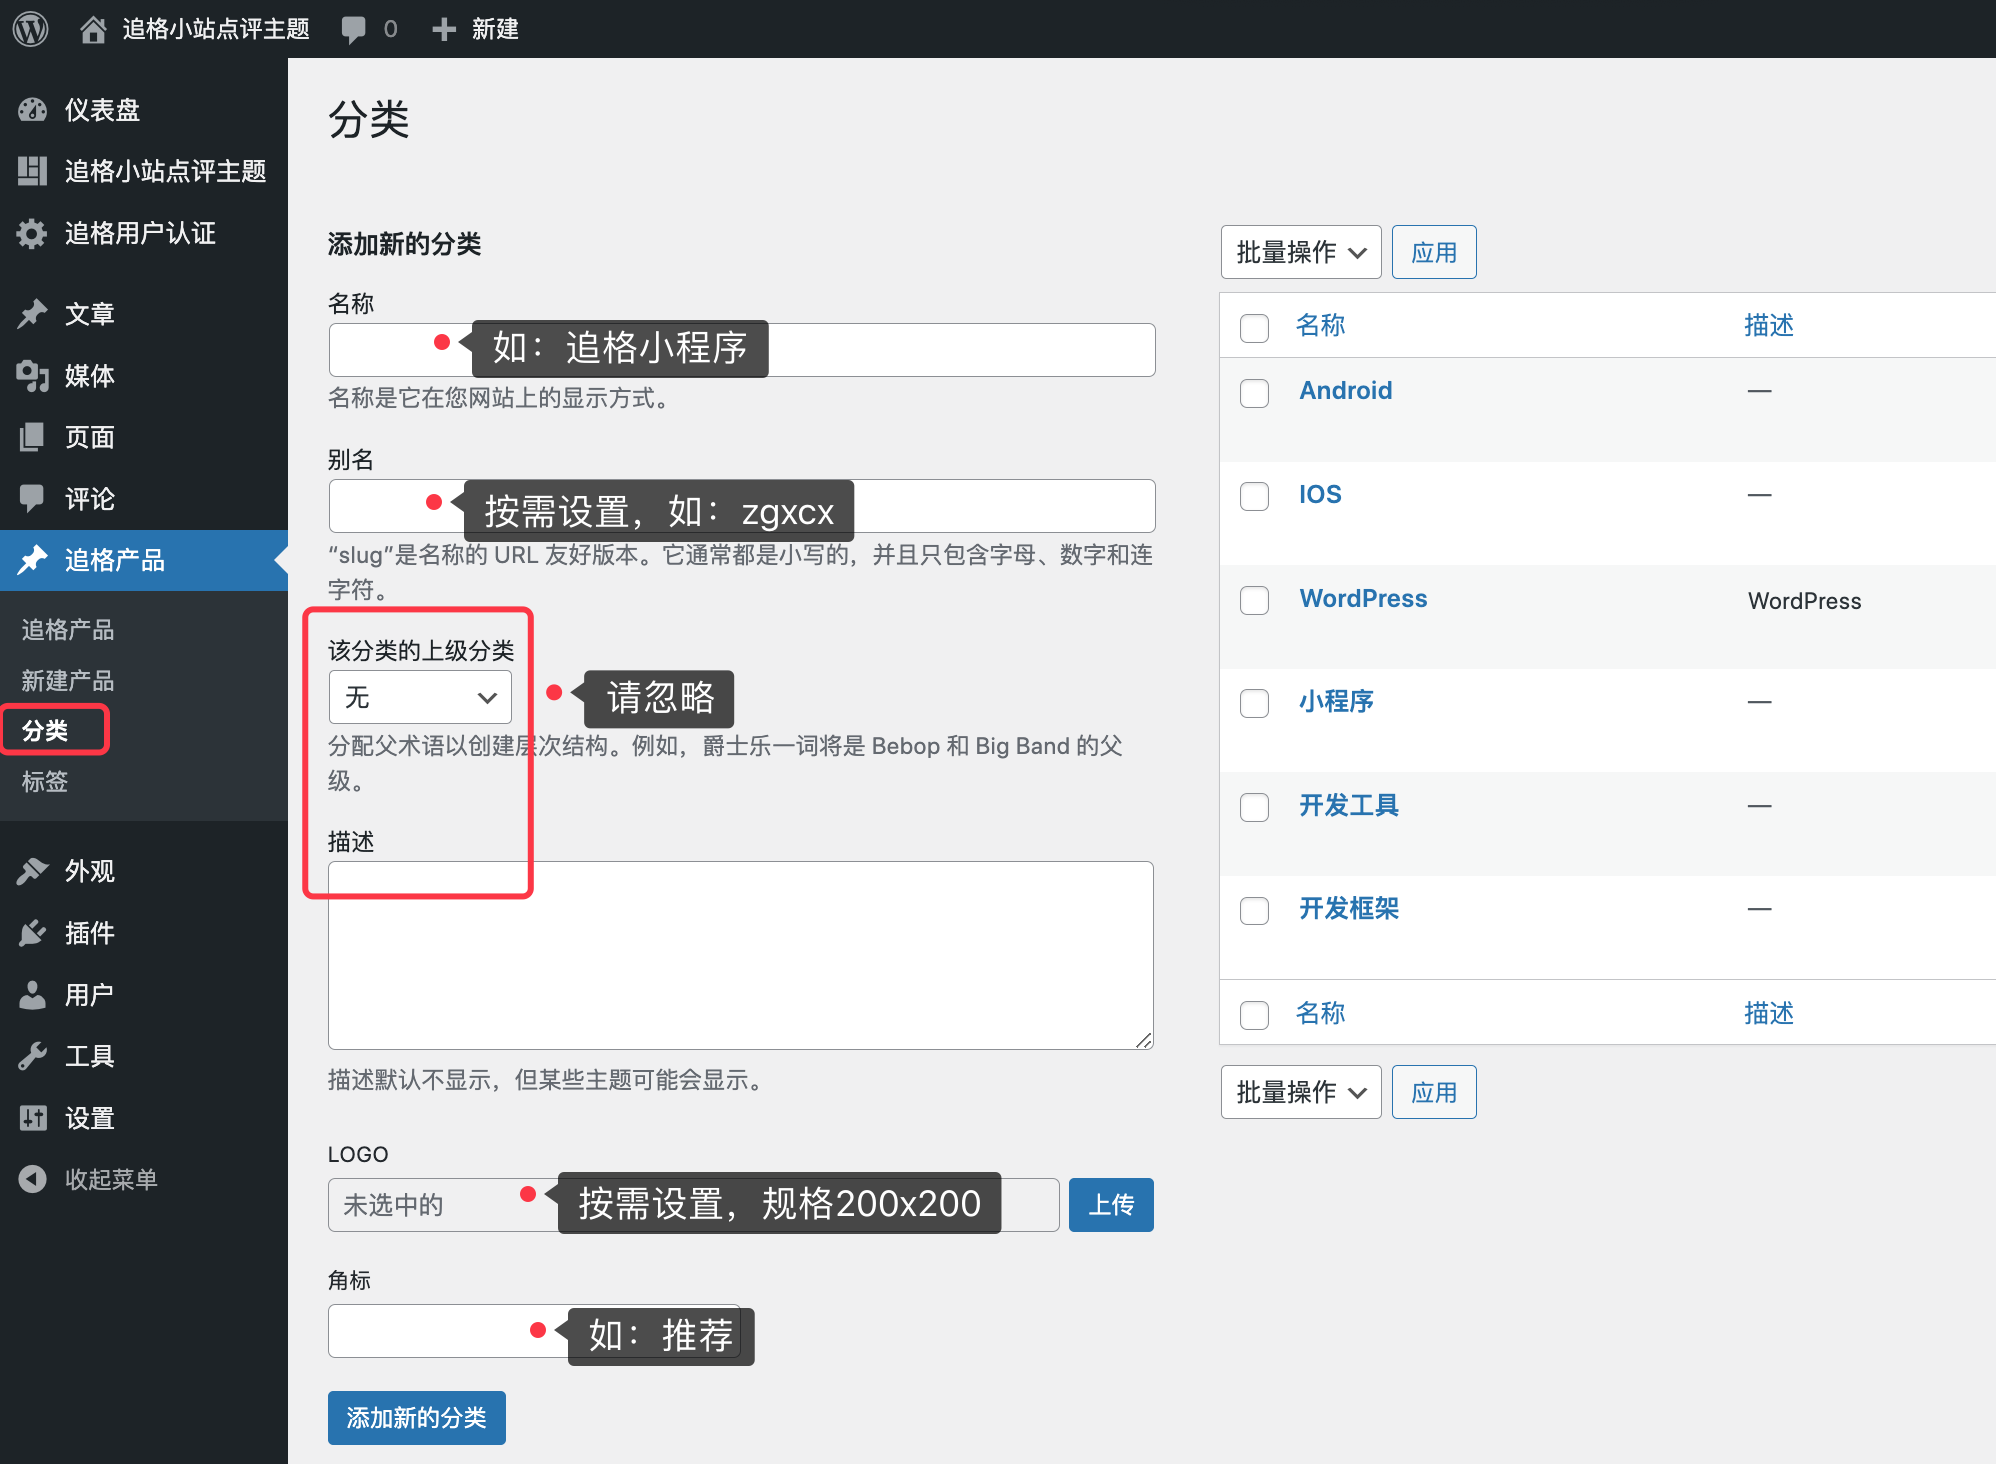Click the WordPress logo icon

(x=31, y=29)
